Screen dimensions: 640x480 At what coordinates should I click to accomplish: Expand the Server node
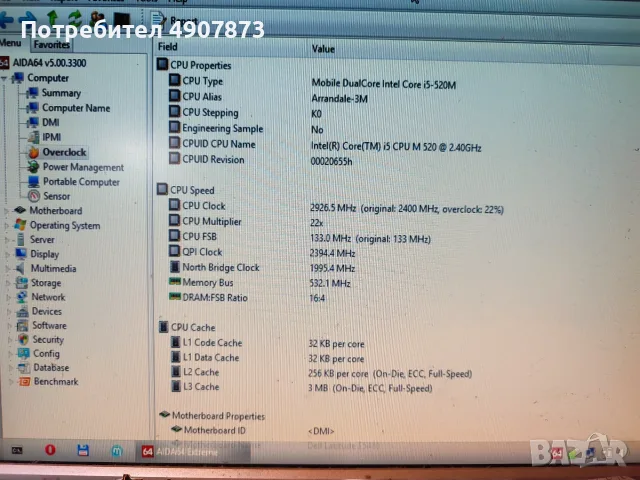click(x=7, y=240)
